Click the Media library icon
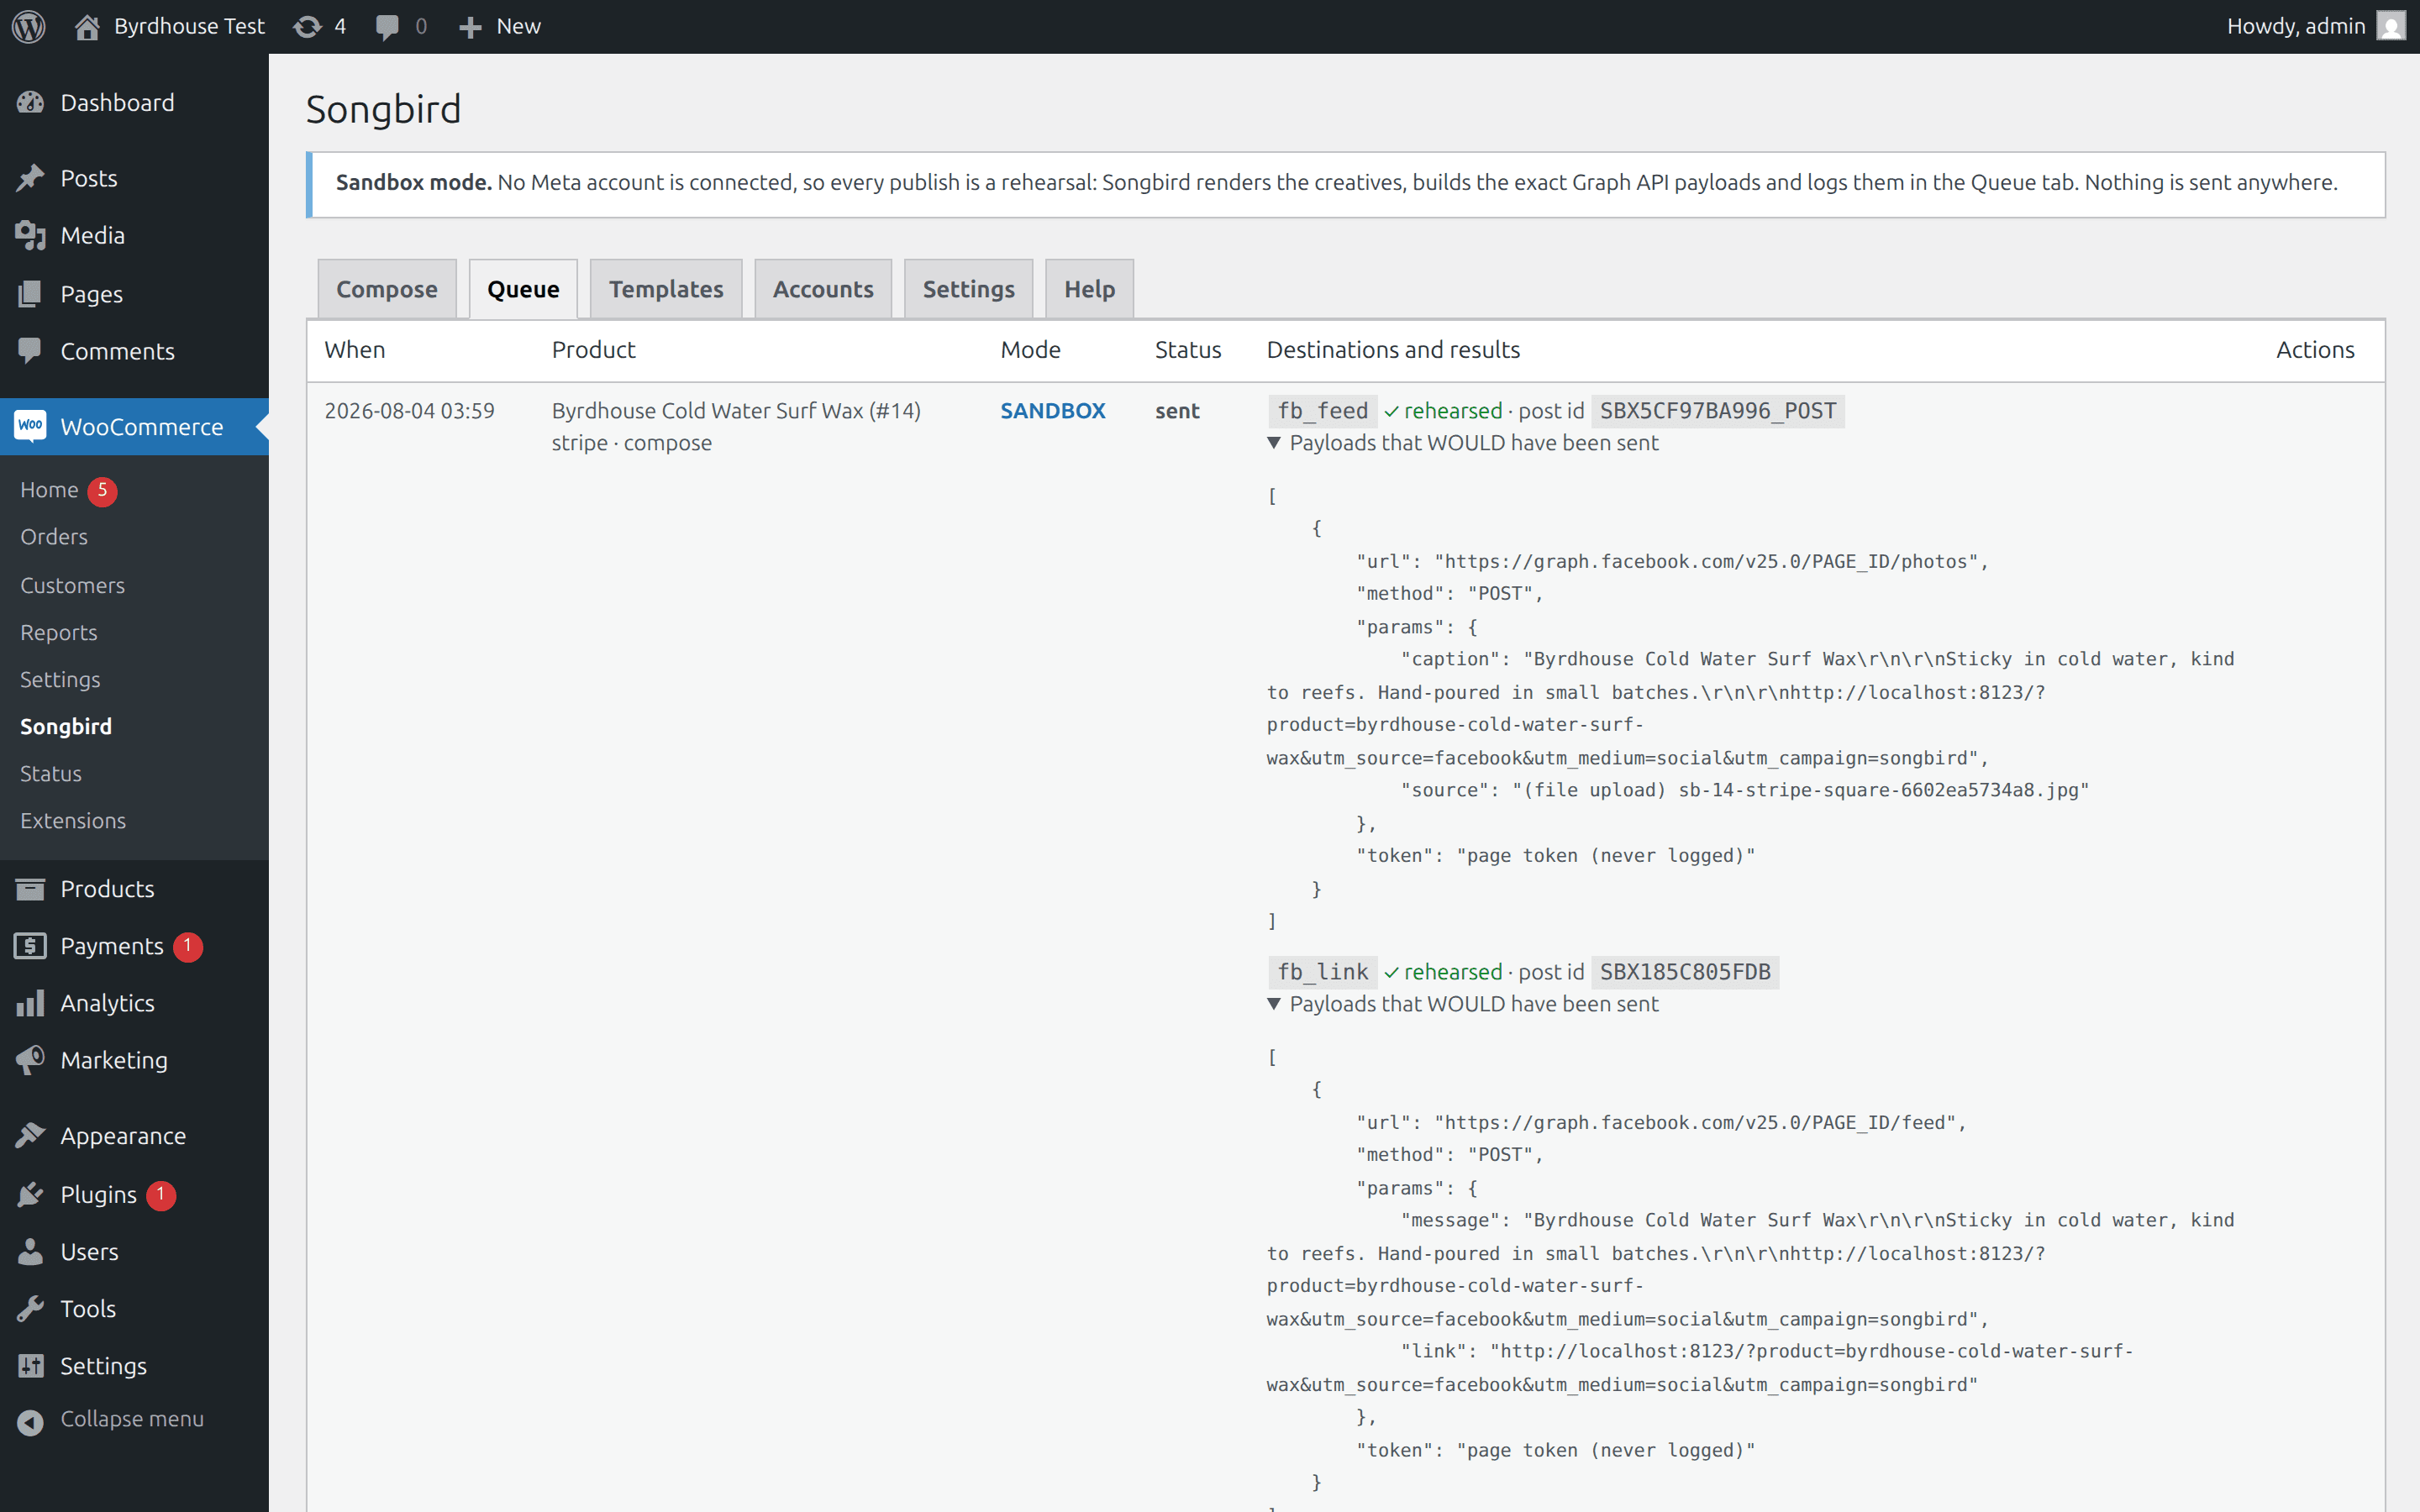2420x1512 pixels. [30, 235]
